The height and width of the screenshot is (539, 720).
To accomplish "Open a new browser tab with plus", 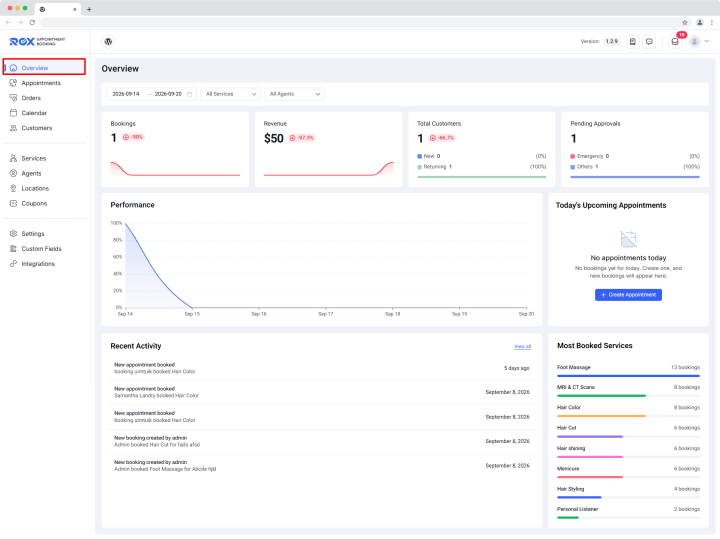I will pyautogui.click(x=89, y=9).
